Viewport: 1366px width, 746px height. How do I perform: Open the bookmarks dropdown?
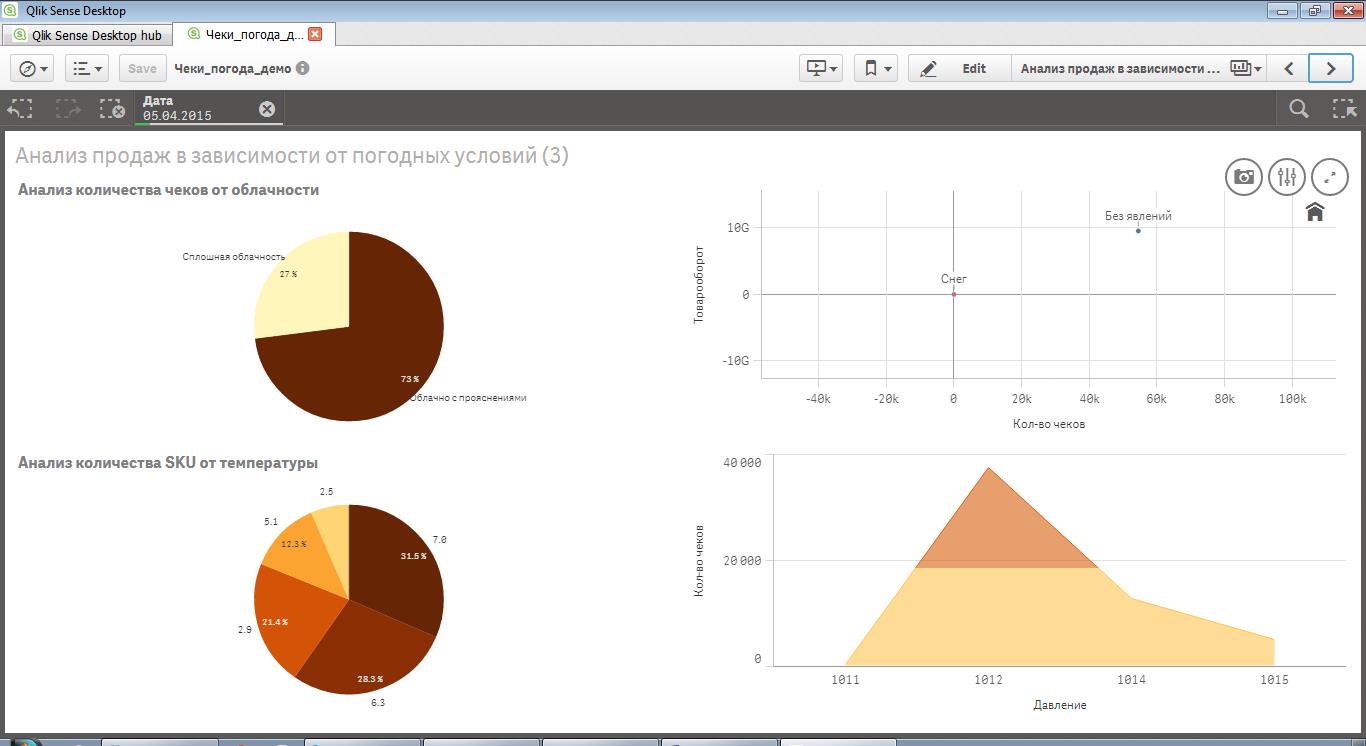pyautogui.click(x=877, y=69)
